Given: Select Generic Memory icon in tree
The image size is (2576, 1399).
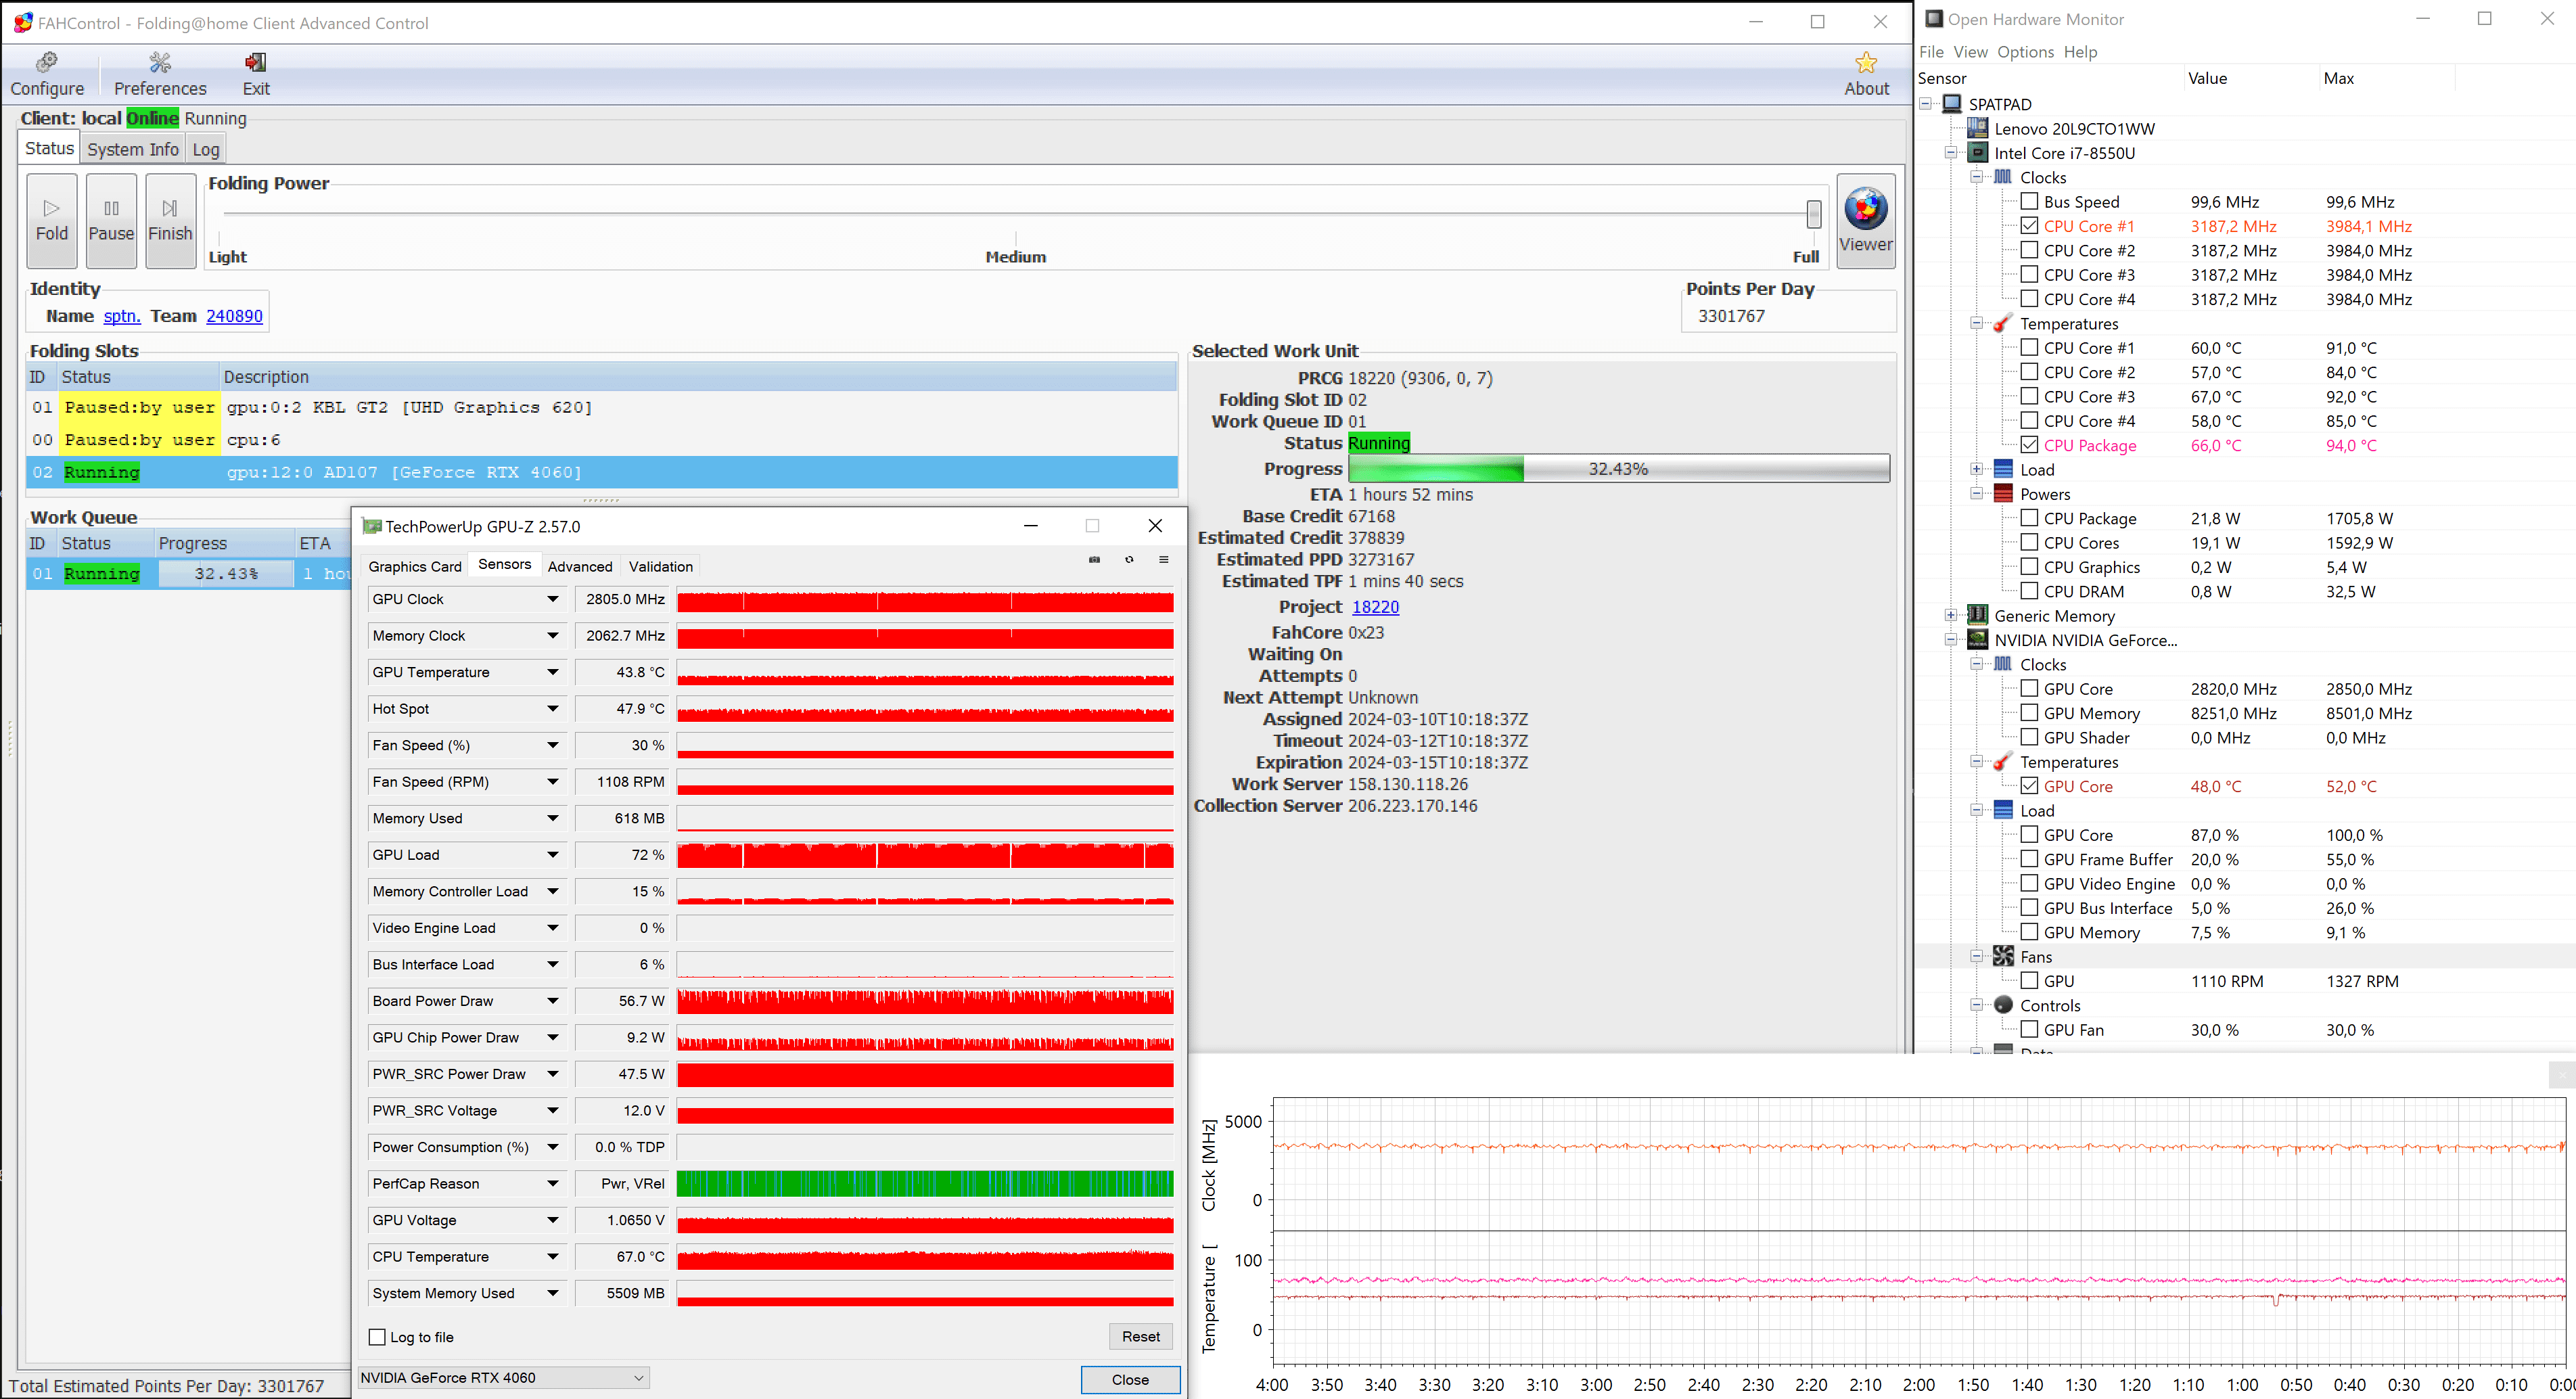Looking at the screenshot, I should click(x=1977, y=616).
